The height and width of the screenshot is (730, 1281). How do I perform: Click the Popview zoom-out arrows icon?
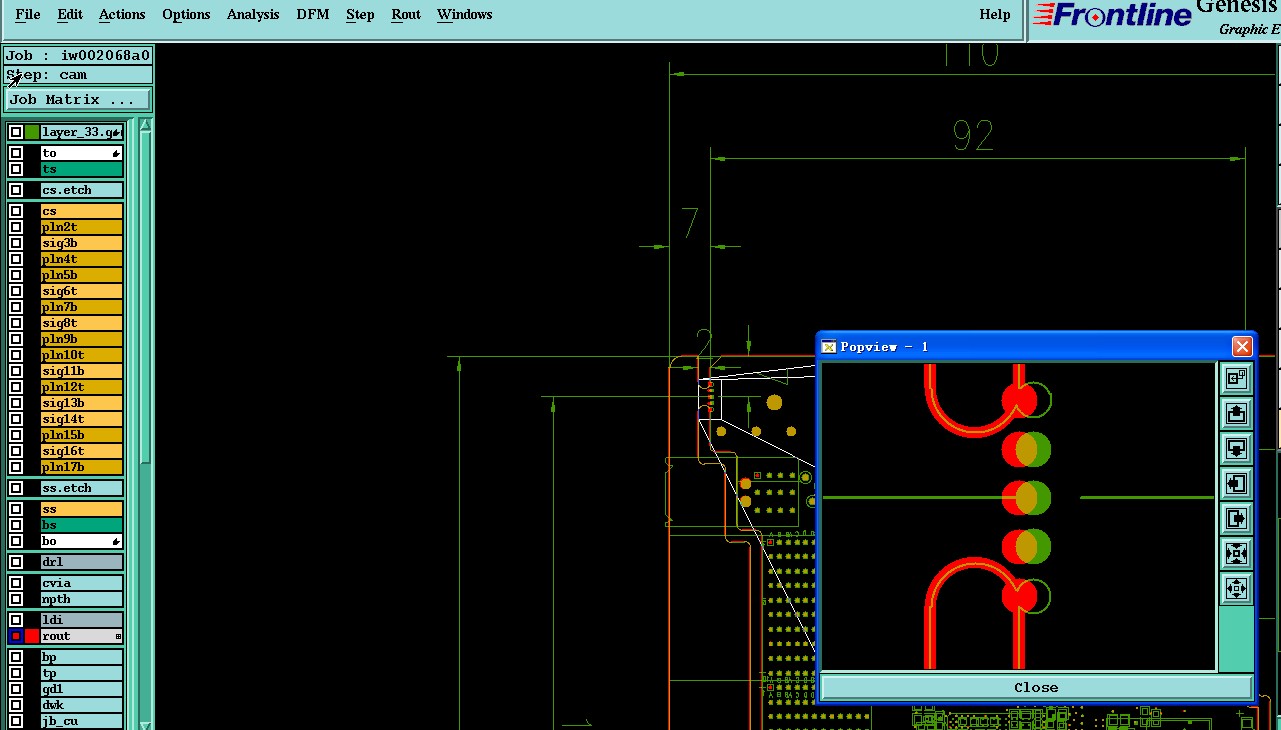point(1236,589)
